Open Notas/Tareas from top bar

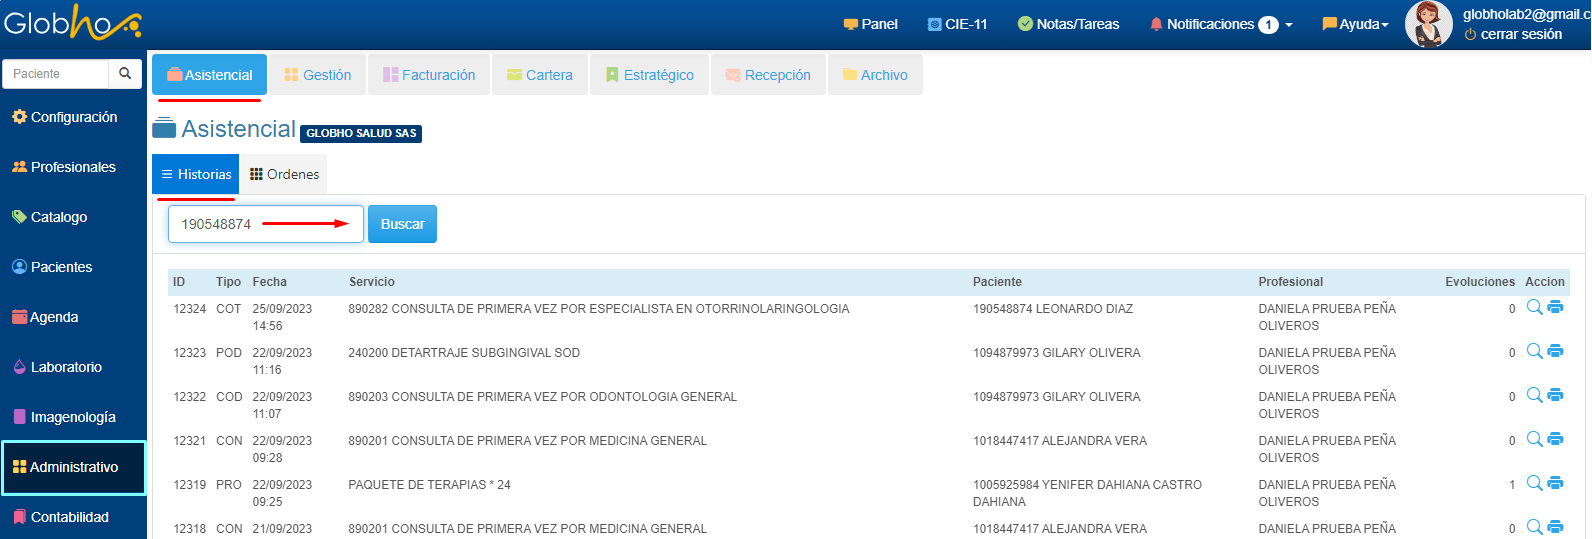[1068, 24]
